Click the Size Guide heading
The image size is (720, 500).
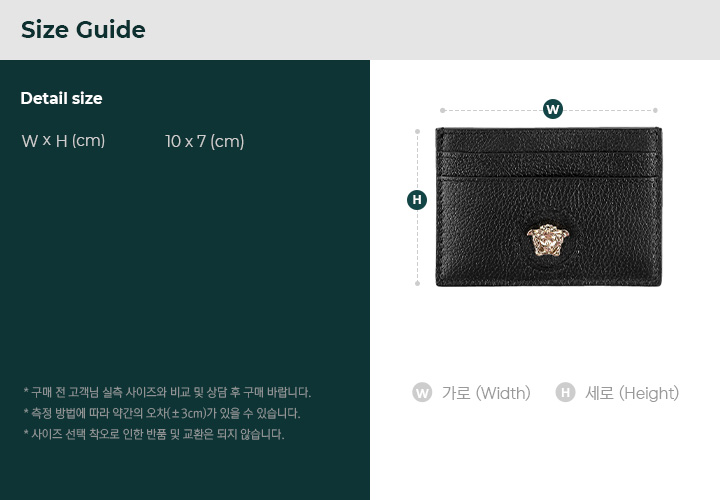[x=83, y=30]
